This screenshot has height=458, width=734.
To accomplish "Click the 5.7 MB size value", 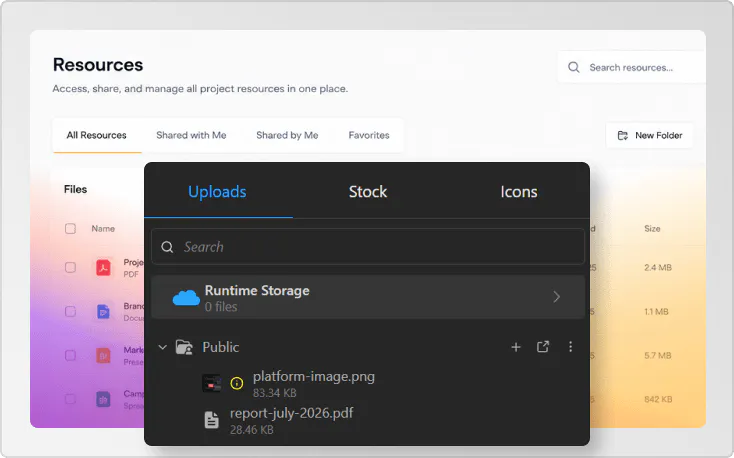I will pyautogui.click(x=658, y=355).
